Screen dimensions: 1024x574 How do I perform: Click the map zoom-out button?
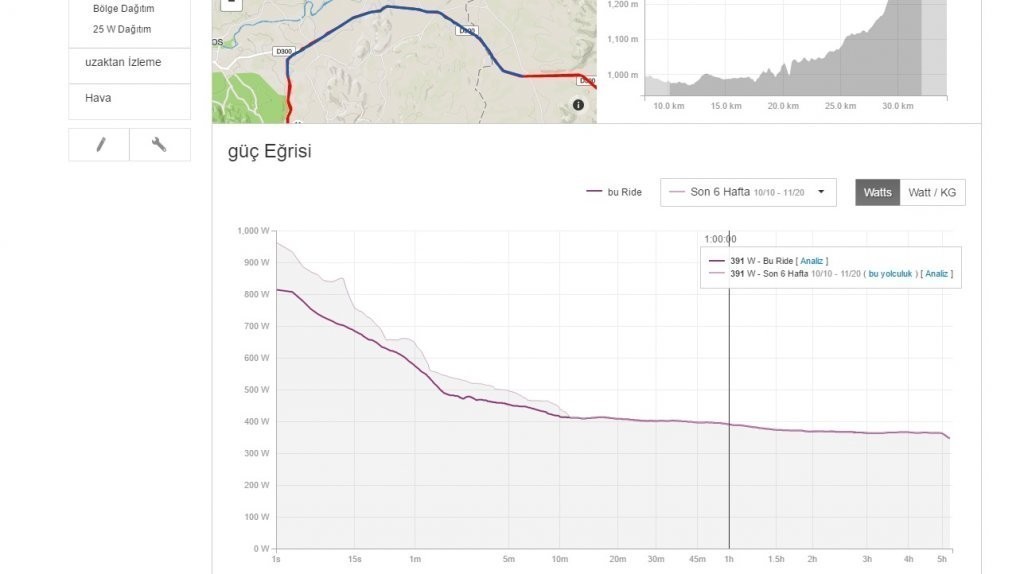pos(231,3)
